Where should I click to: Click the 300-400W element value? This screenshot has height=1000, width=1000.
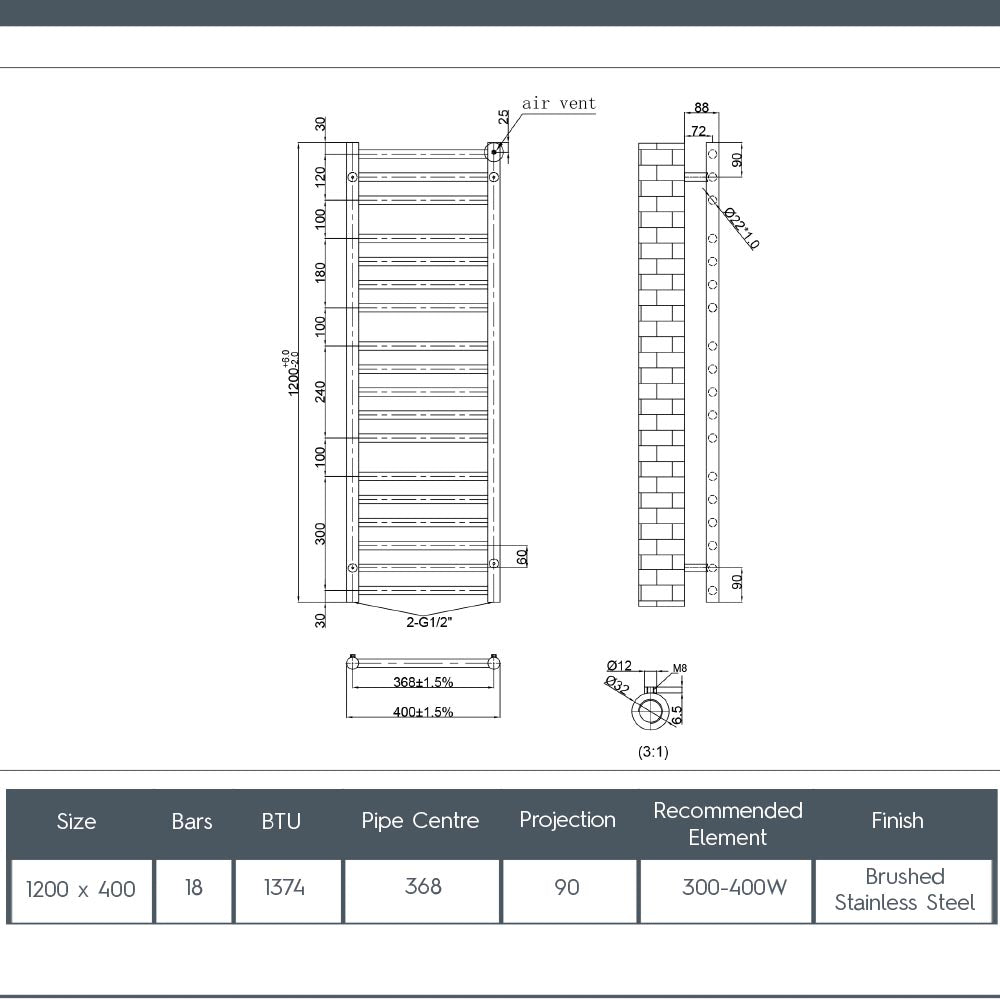click(727, 889)
